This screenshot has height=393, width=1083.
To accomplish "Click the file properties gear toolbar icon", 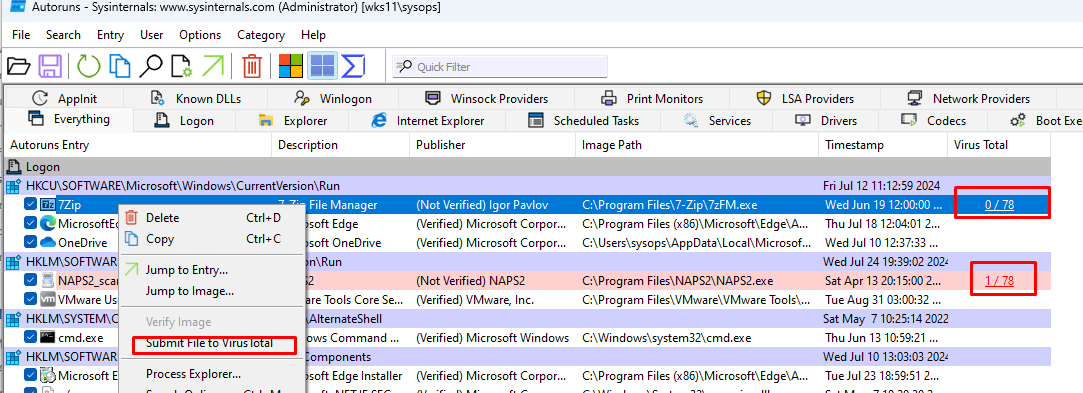I will pyautogui.click(x=182, y=66).
